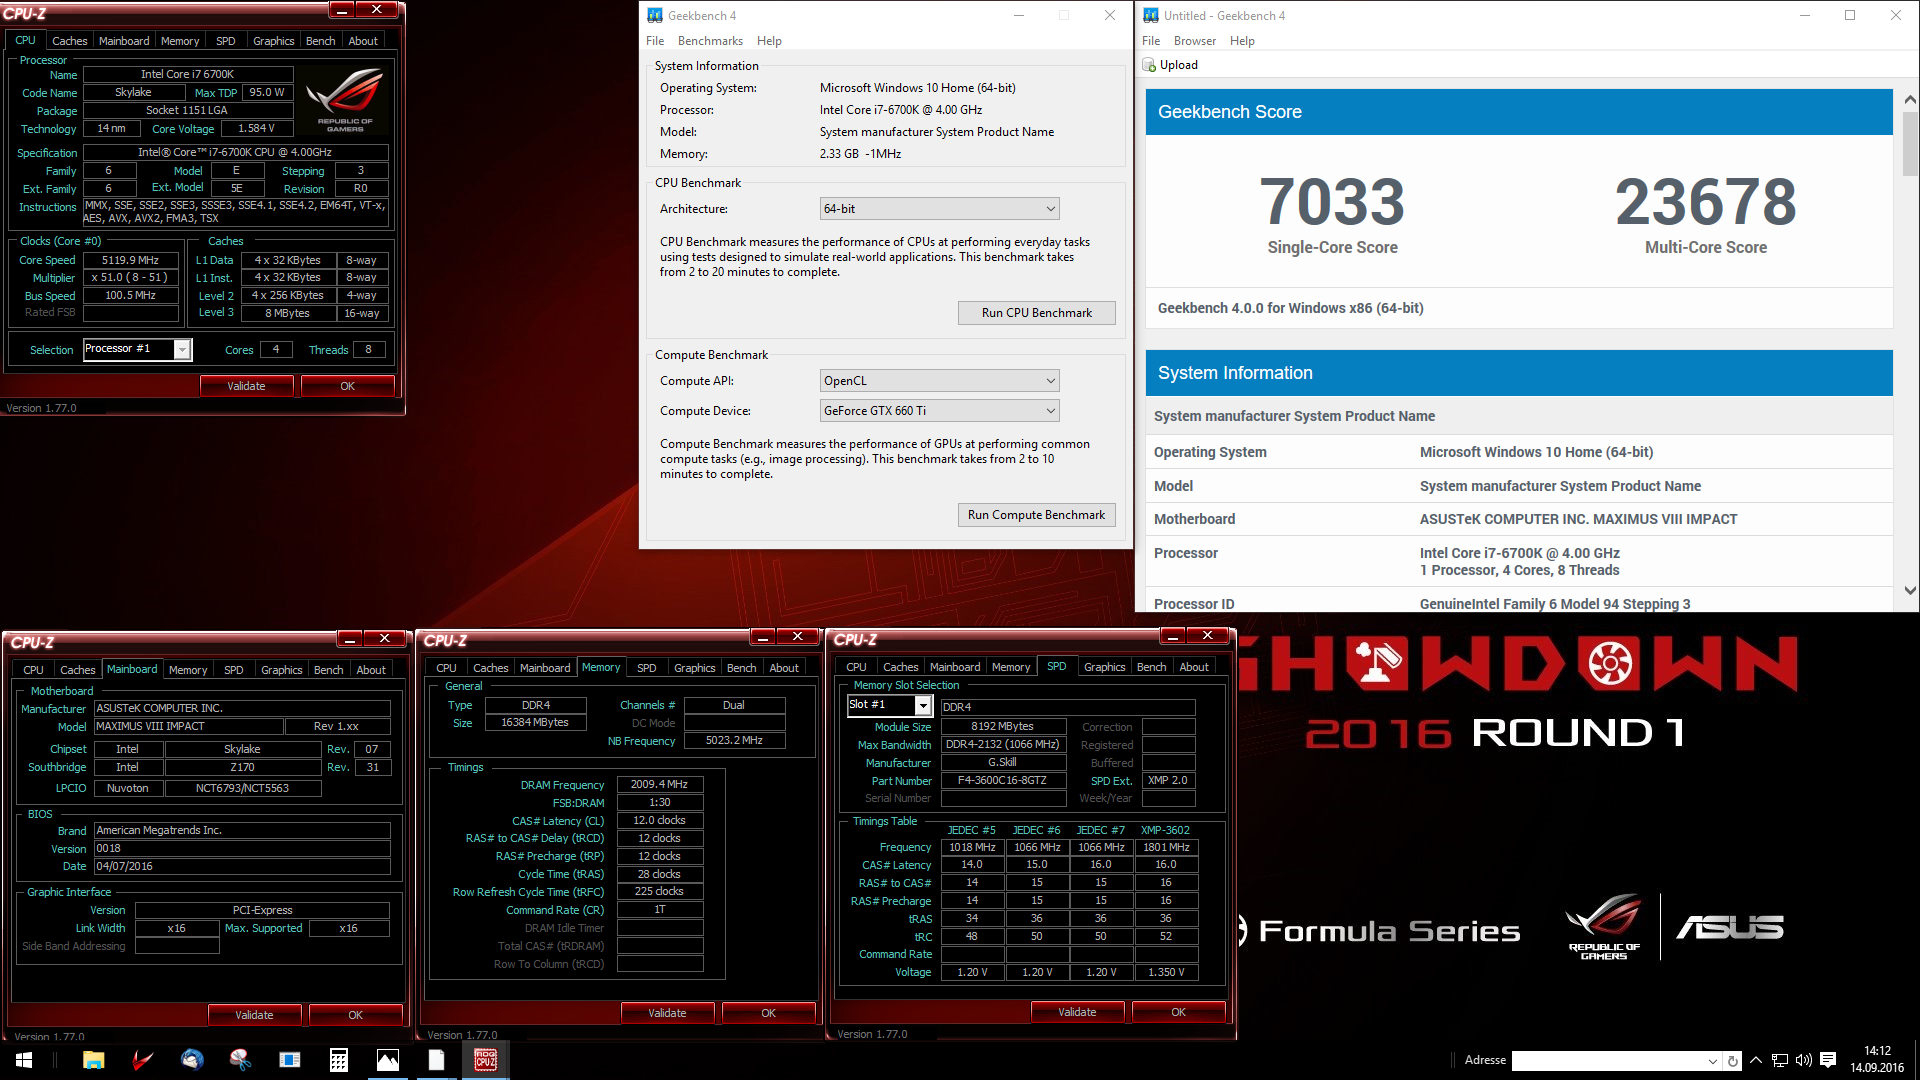Open About tab in CPU-Z Mainboard window

point(371,670)
